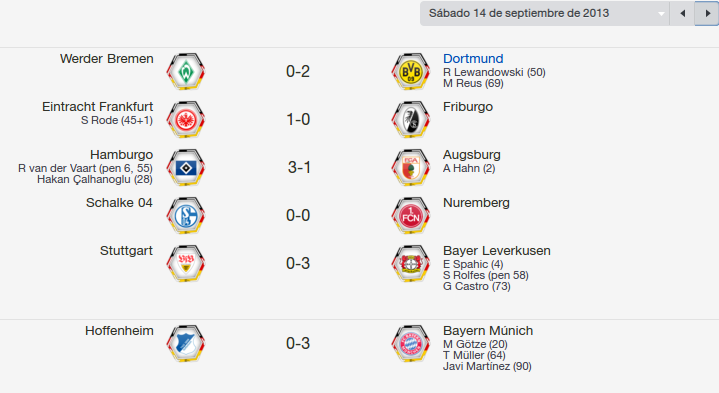View the Hamburgo 3-1 Augsburg score
This screenshot has height=393, width=719.
299,167
